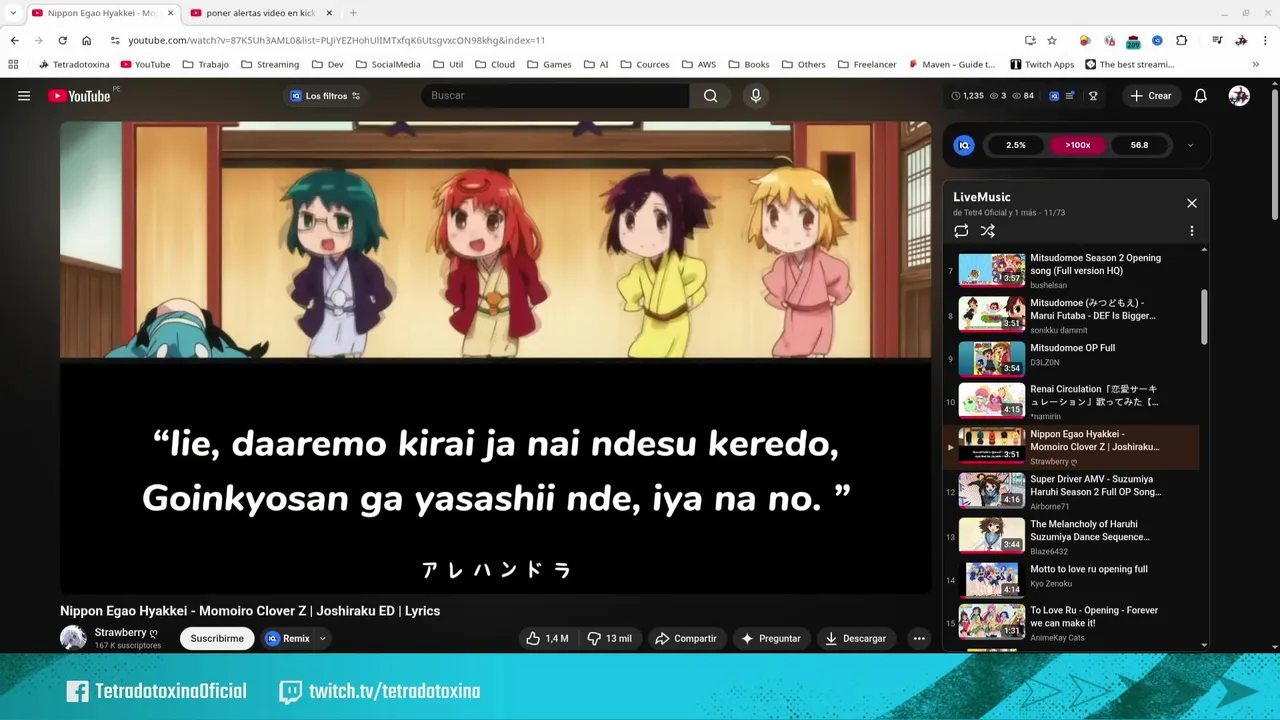Open the Streaming bookmark folder

[x=270, y=64]
